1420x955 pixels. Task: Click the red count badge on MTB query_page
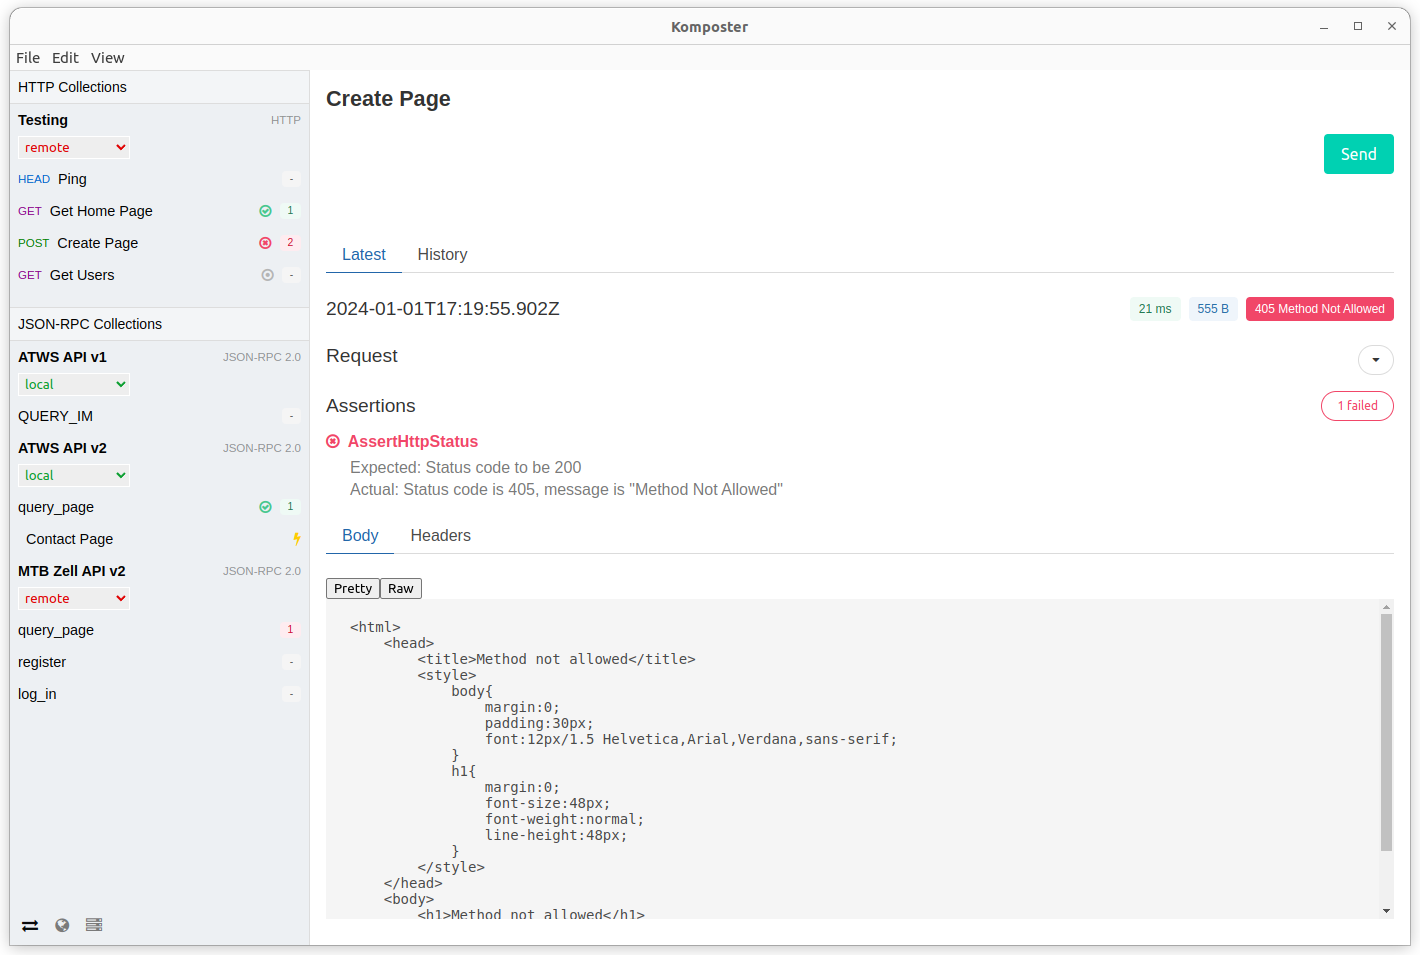coord(291,630)
